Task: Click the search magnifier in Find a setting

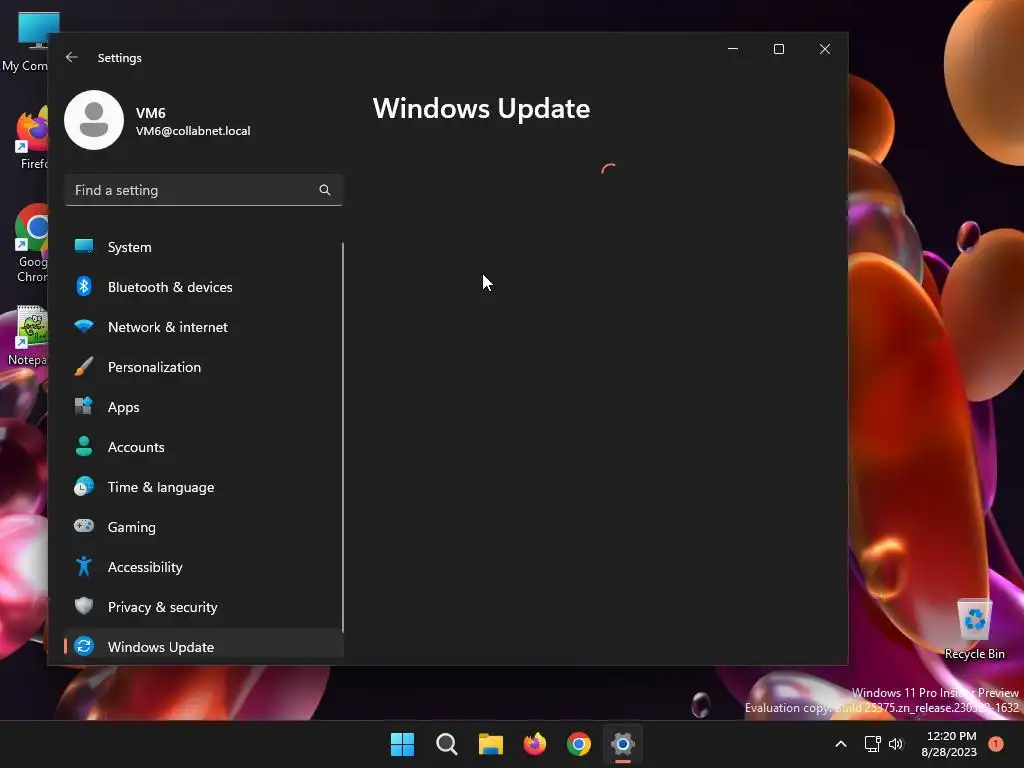Action: point(325,190)
